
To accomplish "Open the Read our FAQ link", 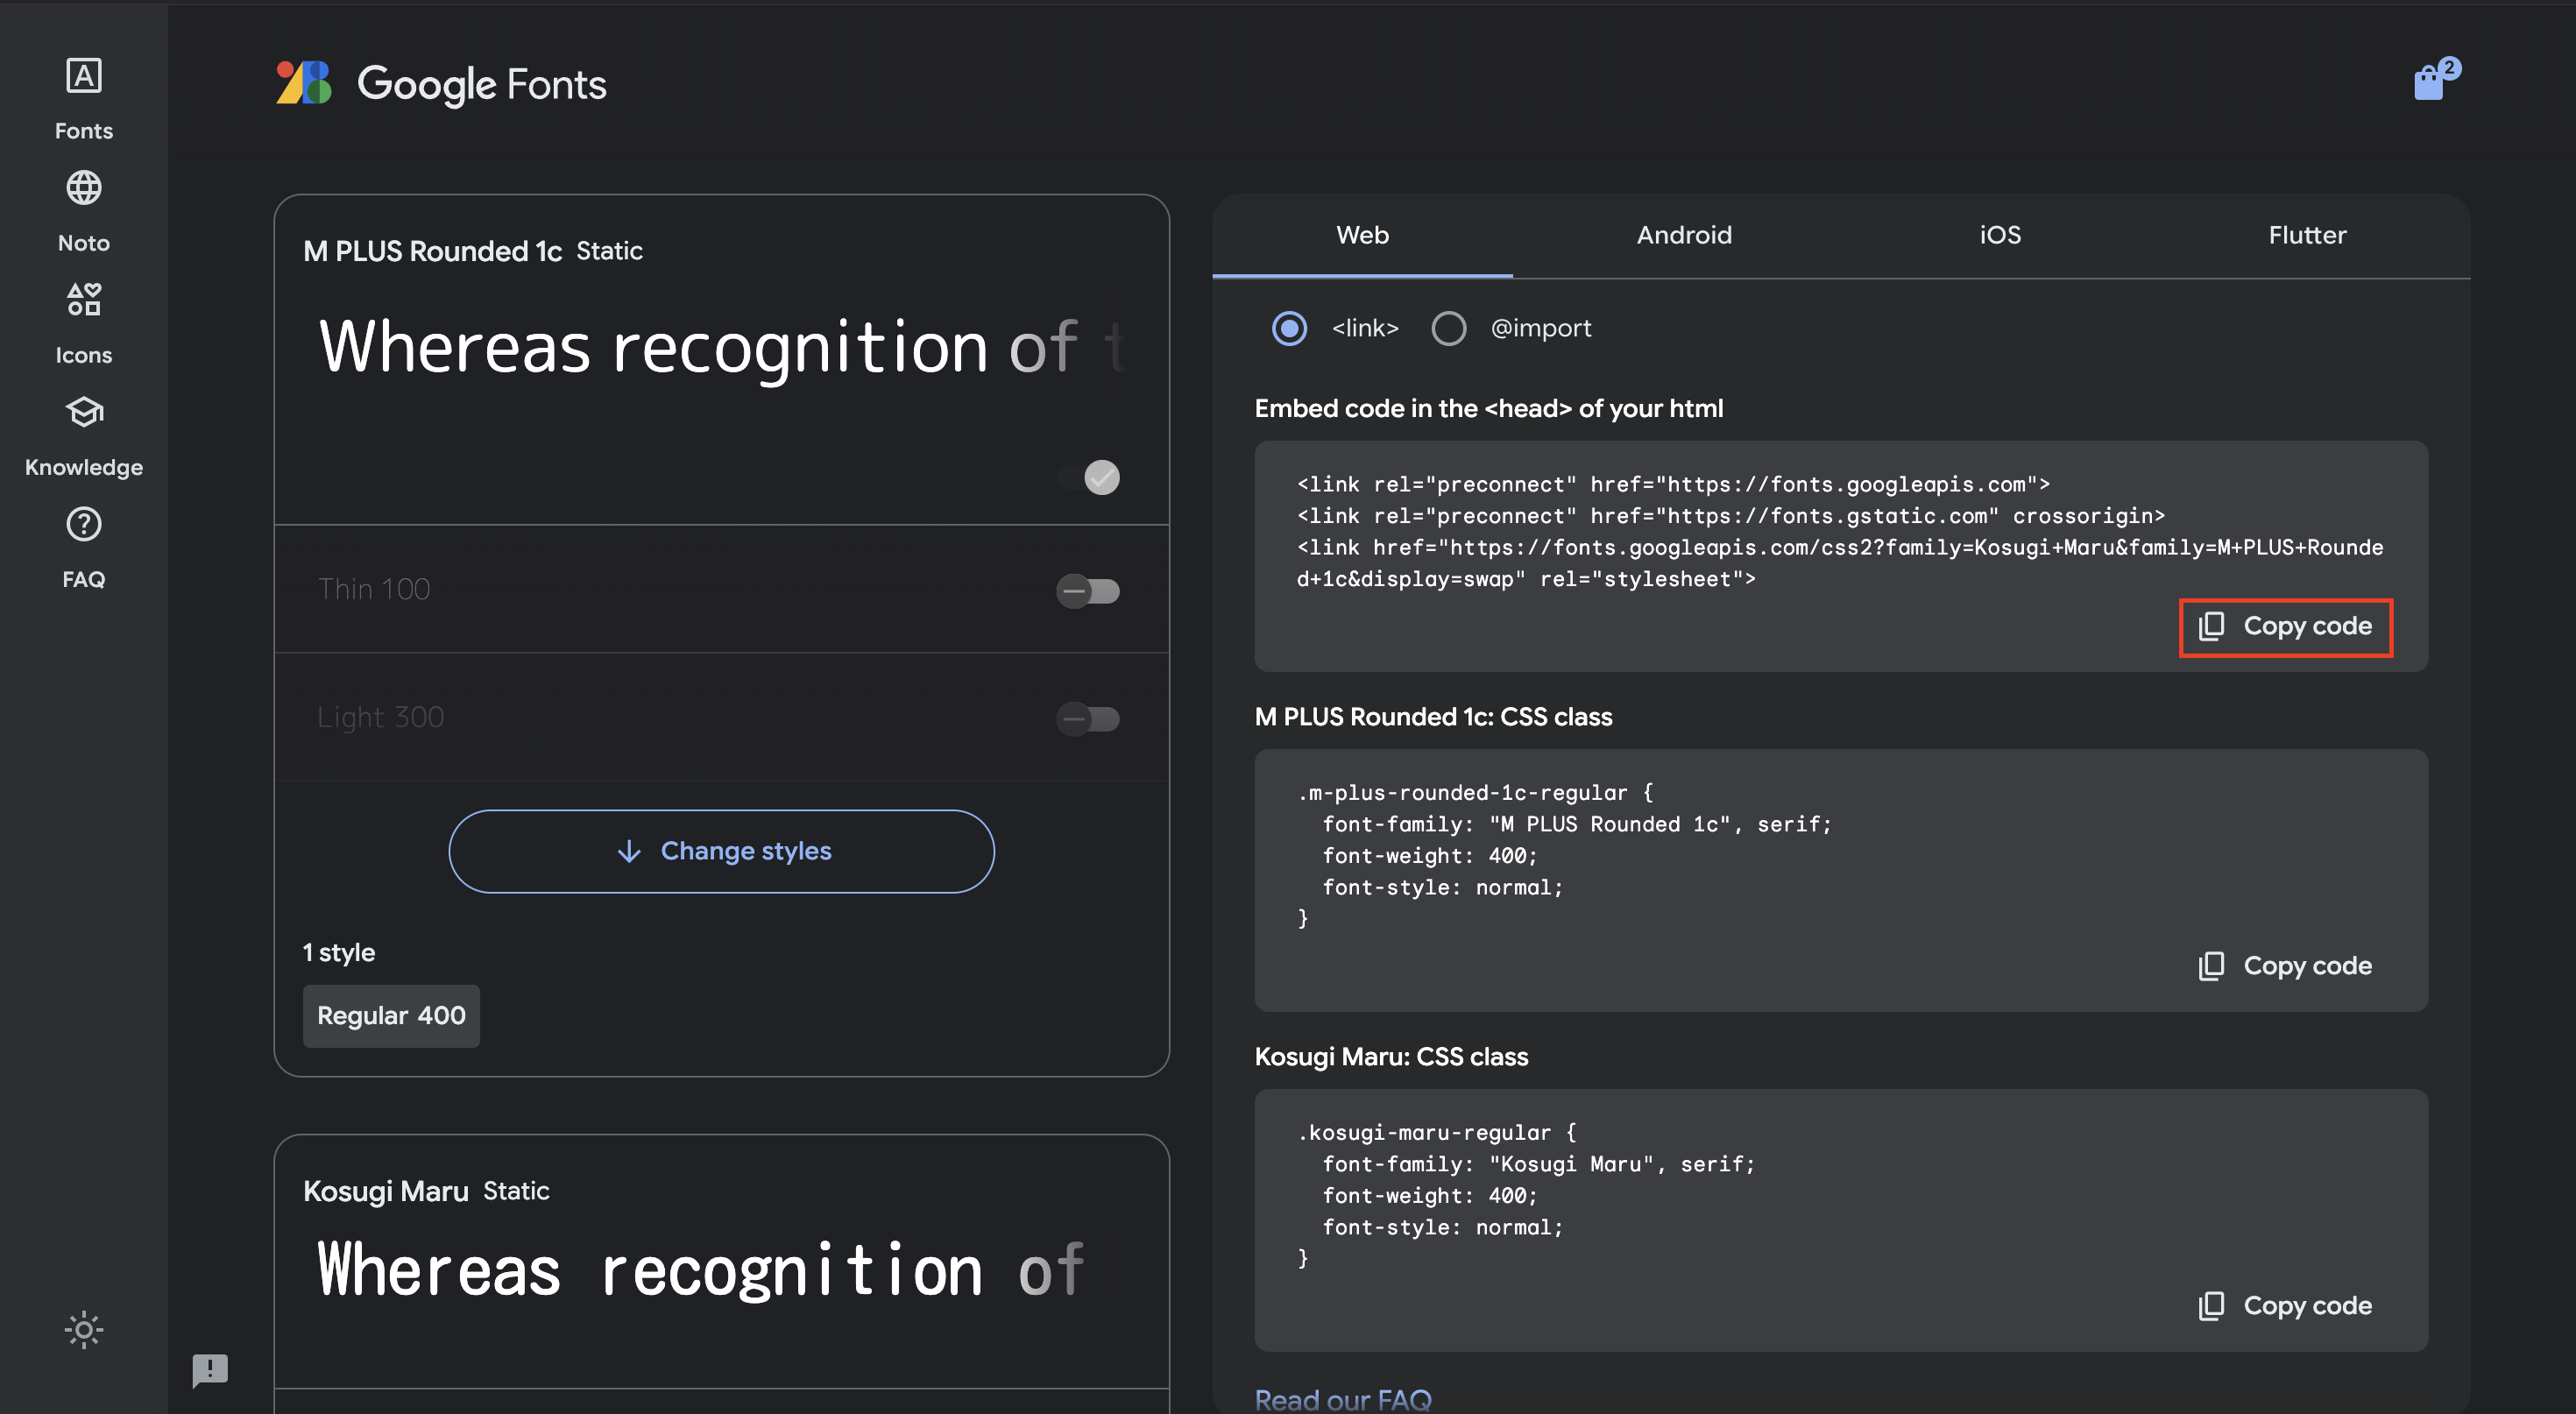I will click(1343, 1400).
